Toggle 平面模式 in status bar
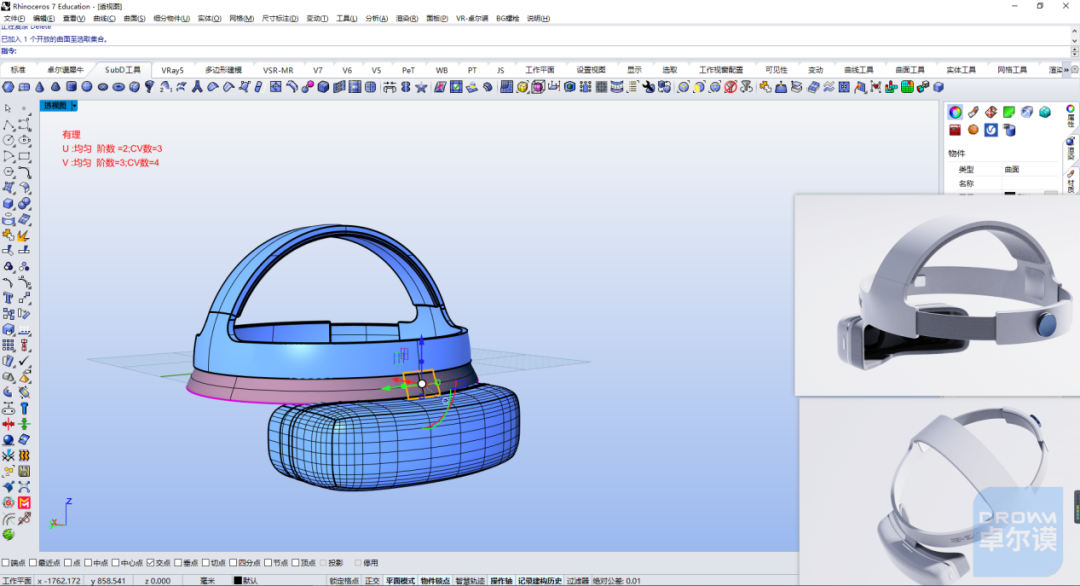This screenshot has width=1080, height=586. click(400, 581)
